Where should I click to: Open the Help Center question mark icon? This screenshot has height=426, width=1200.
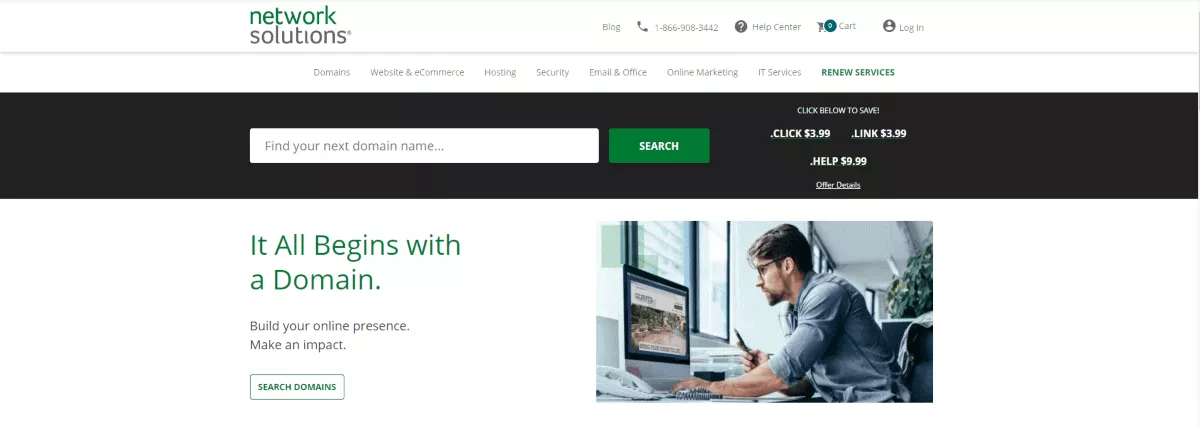click(741, 27)
